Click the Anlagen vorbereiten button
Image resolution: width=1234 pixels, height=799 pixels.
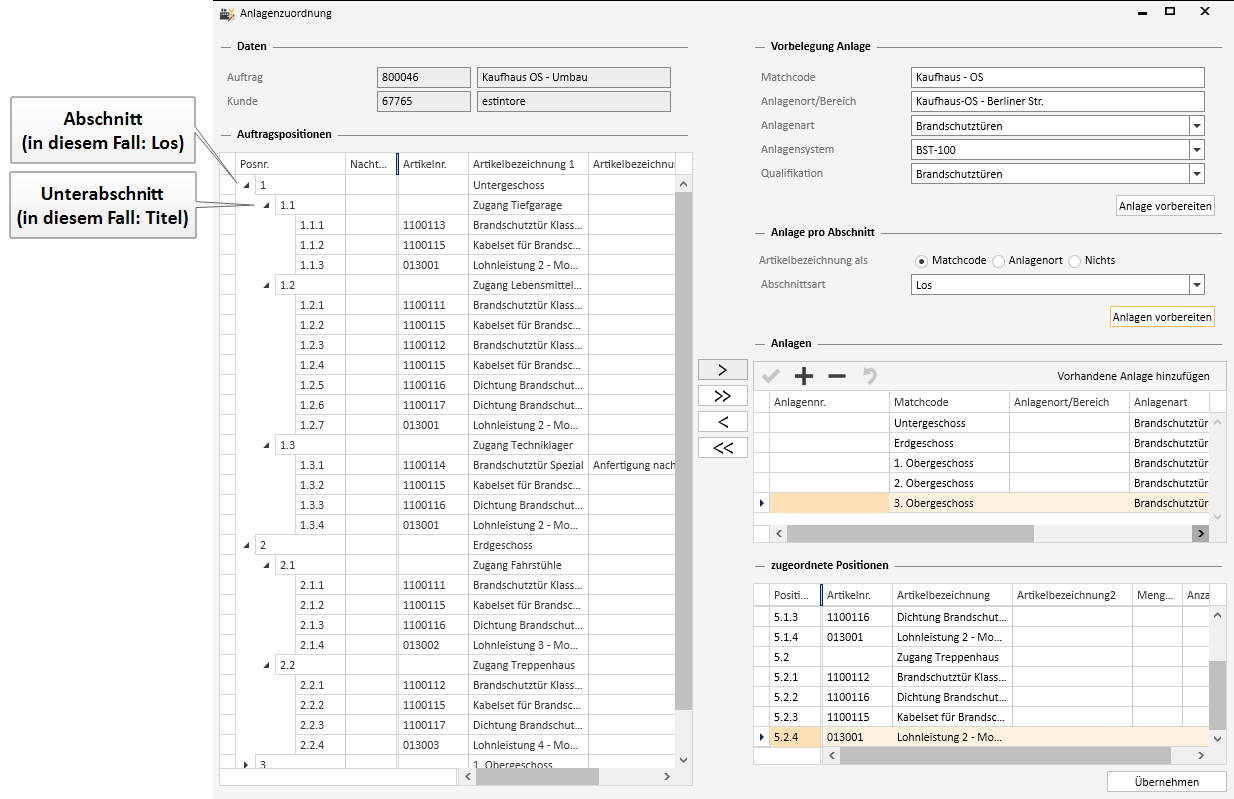tap(1162, 317)
